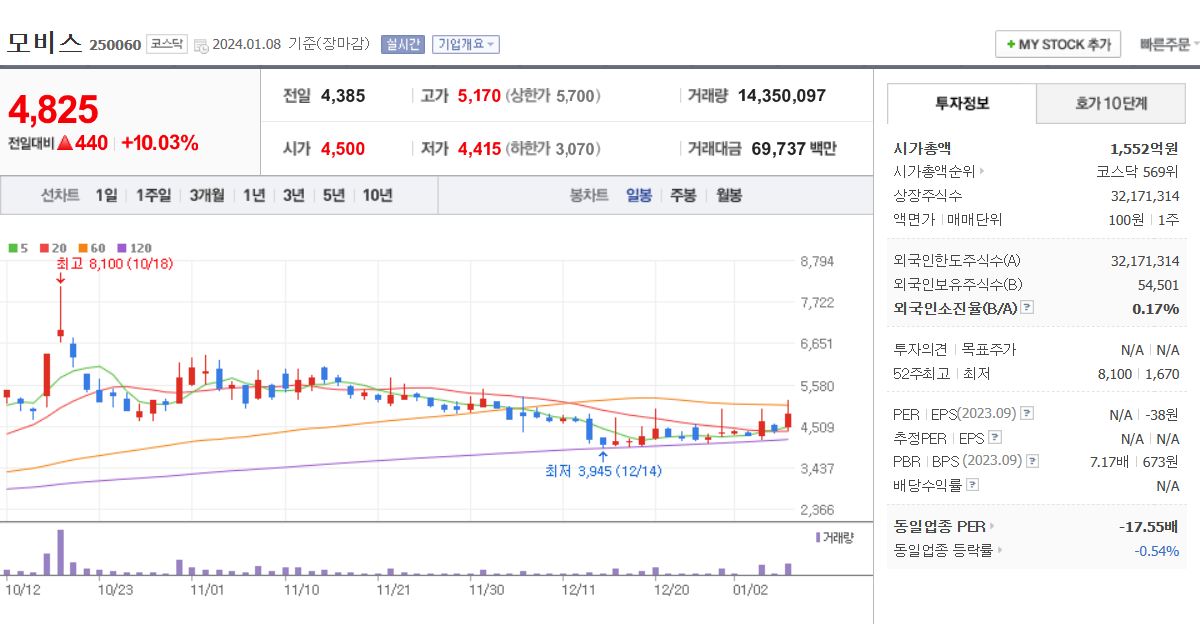Screen dimensions: 1201x624
Task: Select 1일 line chart period
Action: point(106,195)
